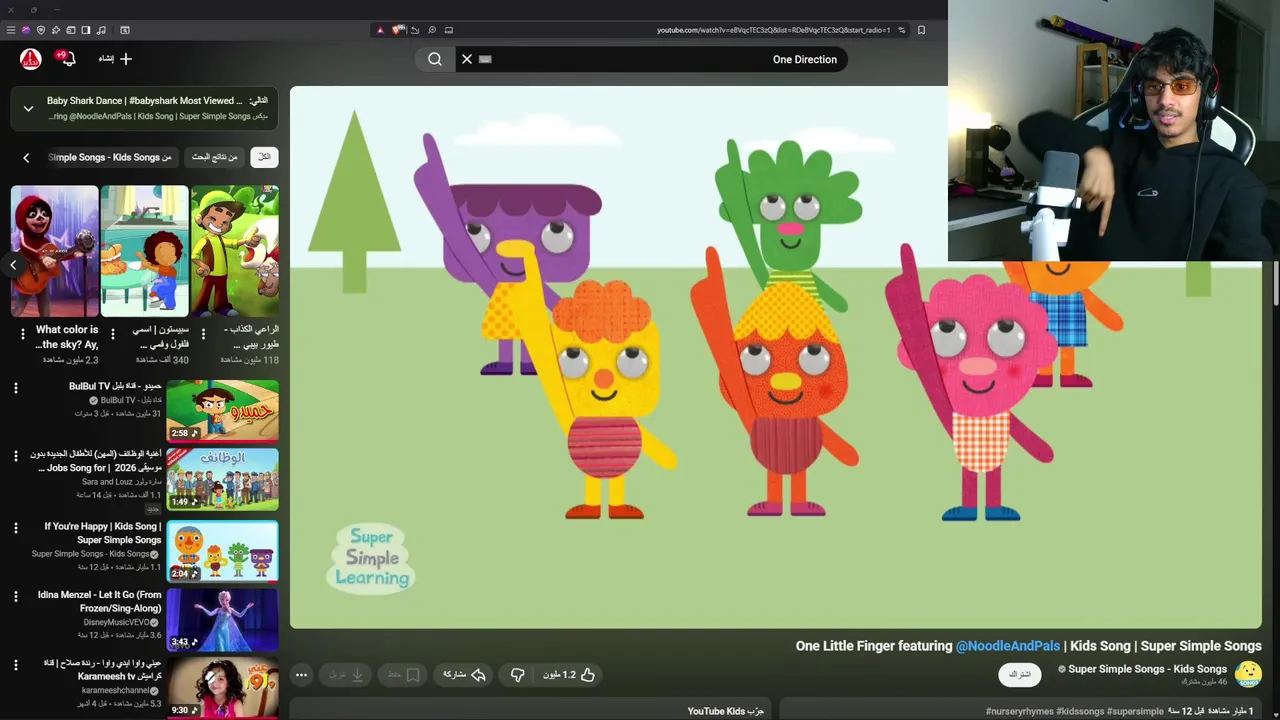The width and height of the screenshot is (1280, 720).
Task: Click the Create plus button
Action: pos(115,59)
